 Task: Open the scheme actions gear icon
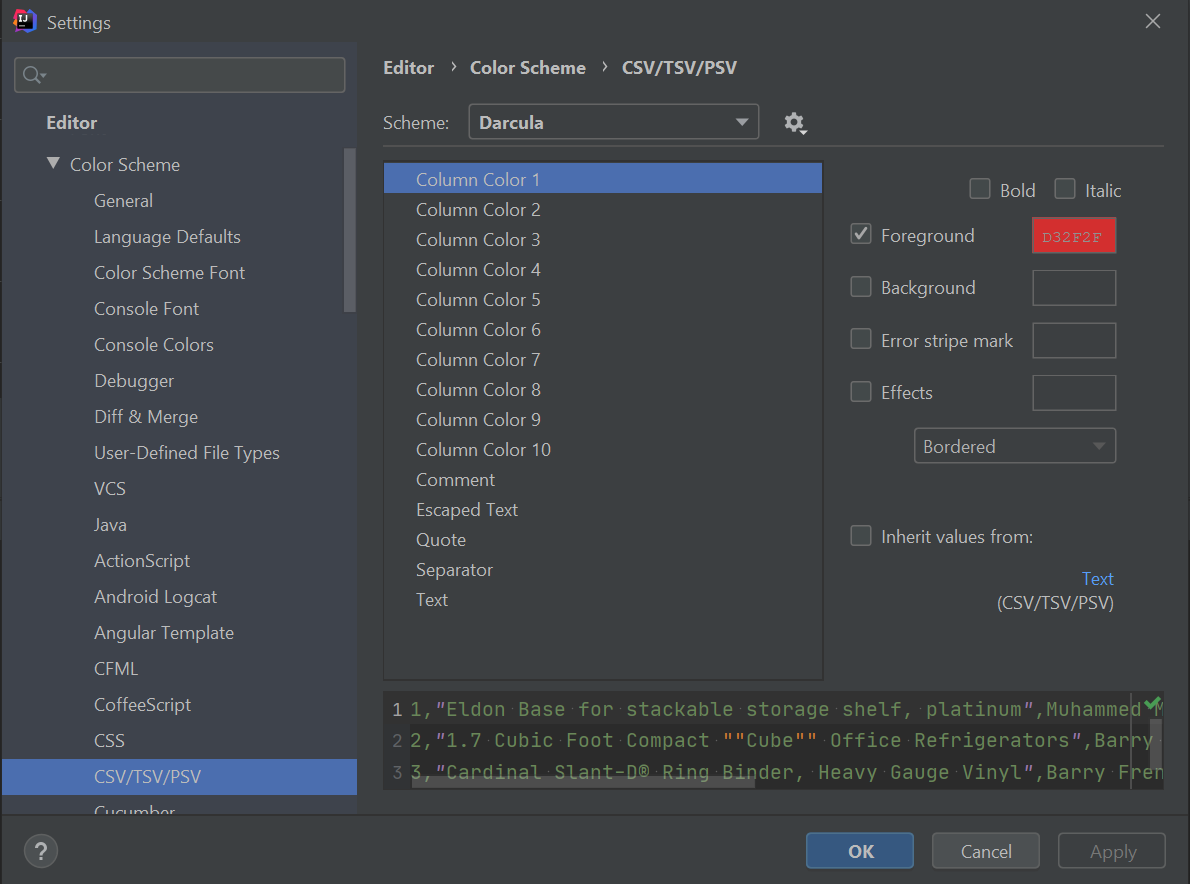point(795,123)
